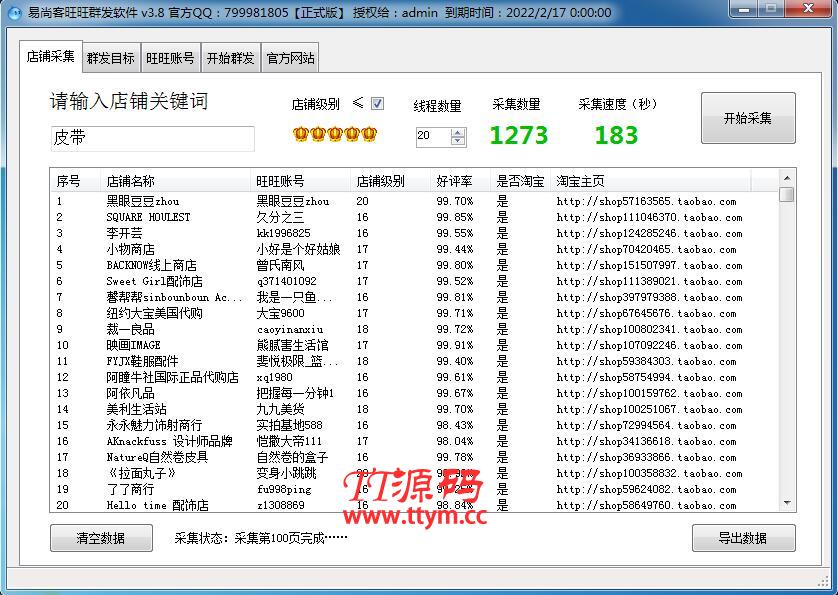Image resolution: width=838 pixels, height=595 pixels.
Task: Click collected count 1273
Action: [x=518, y=135]
